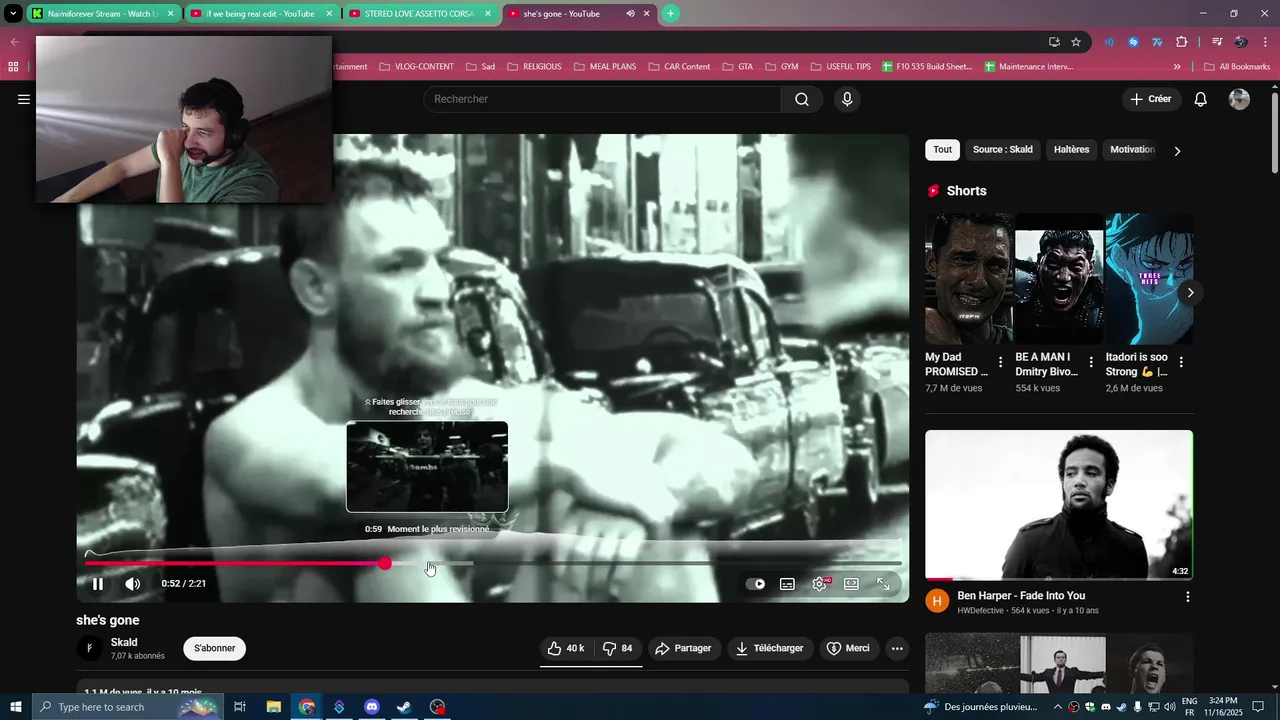1280x720 pixels.
Task: Click the Télécharger download button
Action: point(770,648)
